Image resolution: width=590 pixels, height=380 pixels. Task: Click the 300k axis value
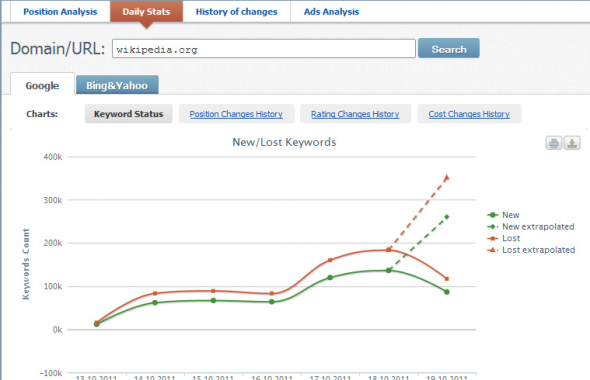pos(53,200)
